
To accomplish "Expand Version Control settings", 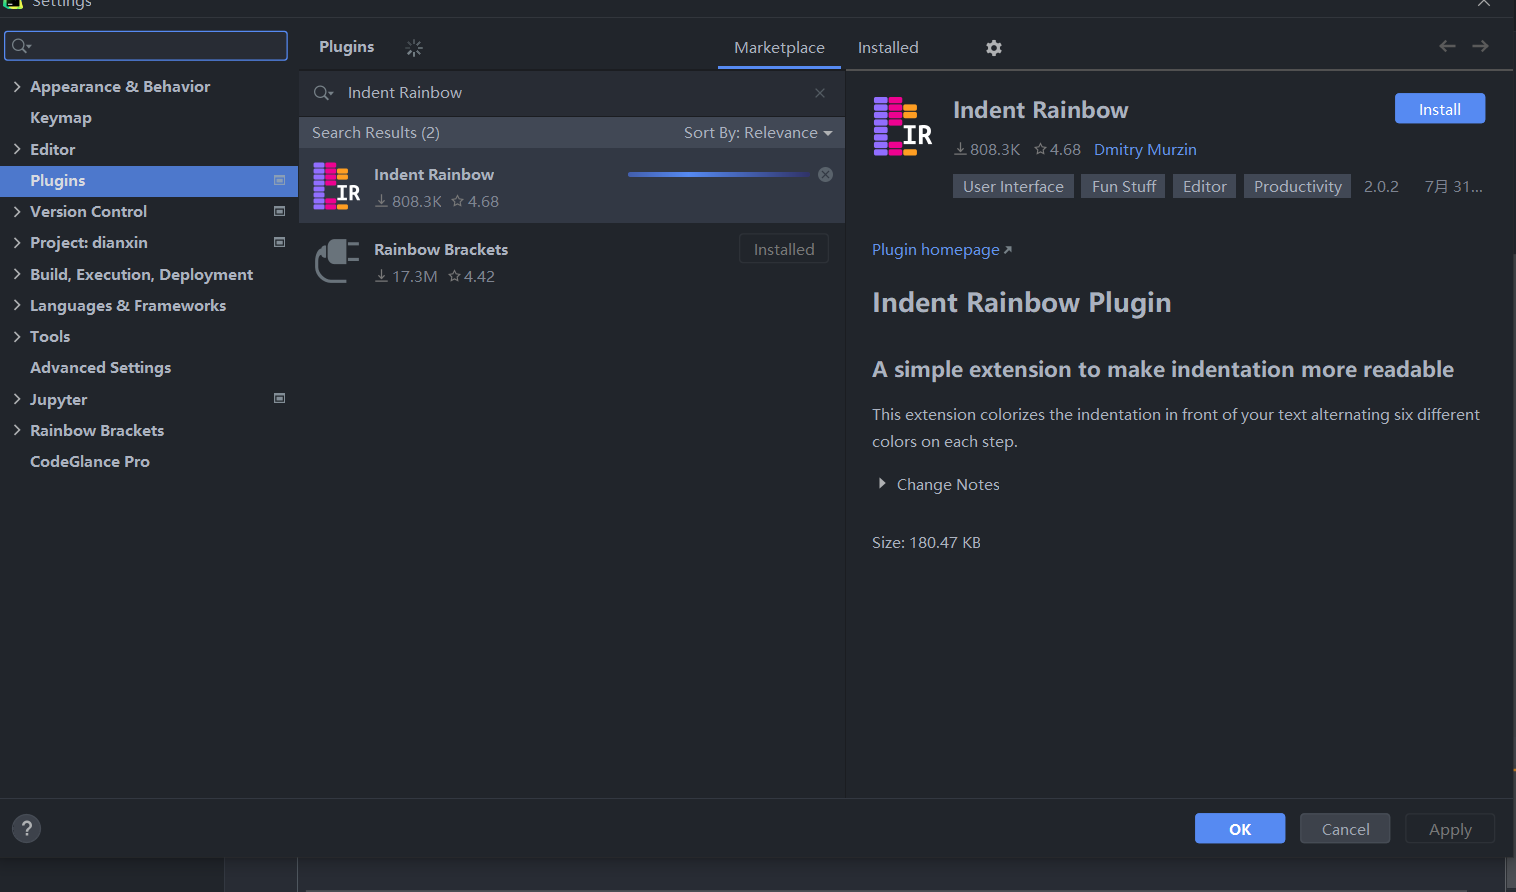I will click(17, 211).
